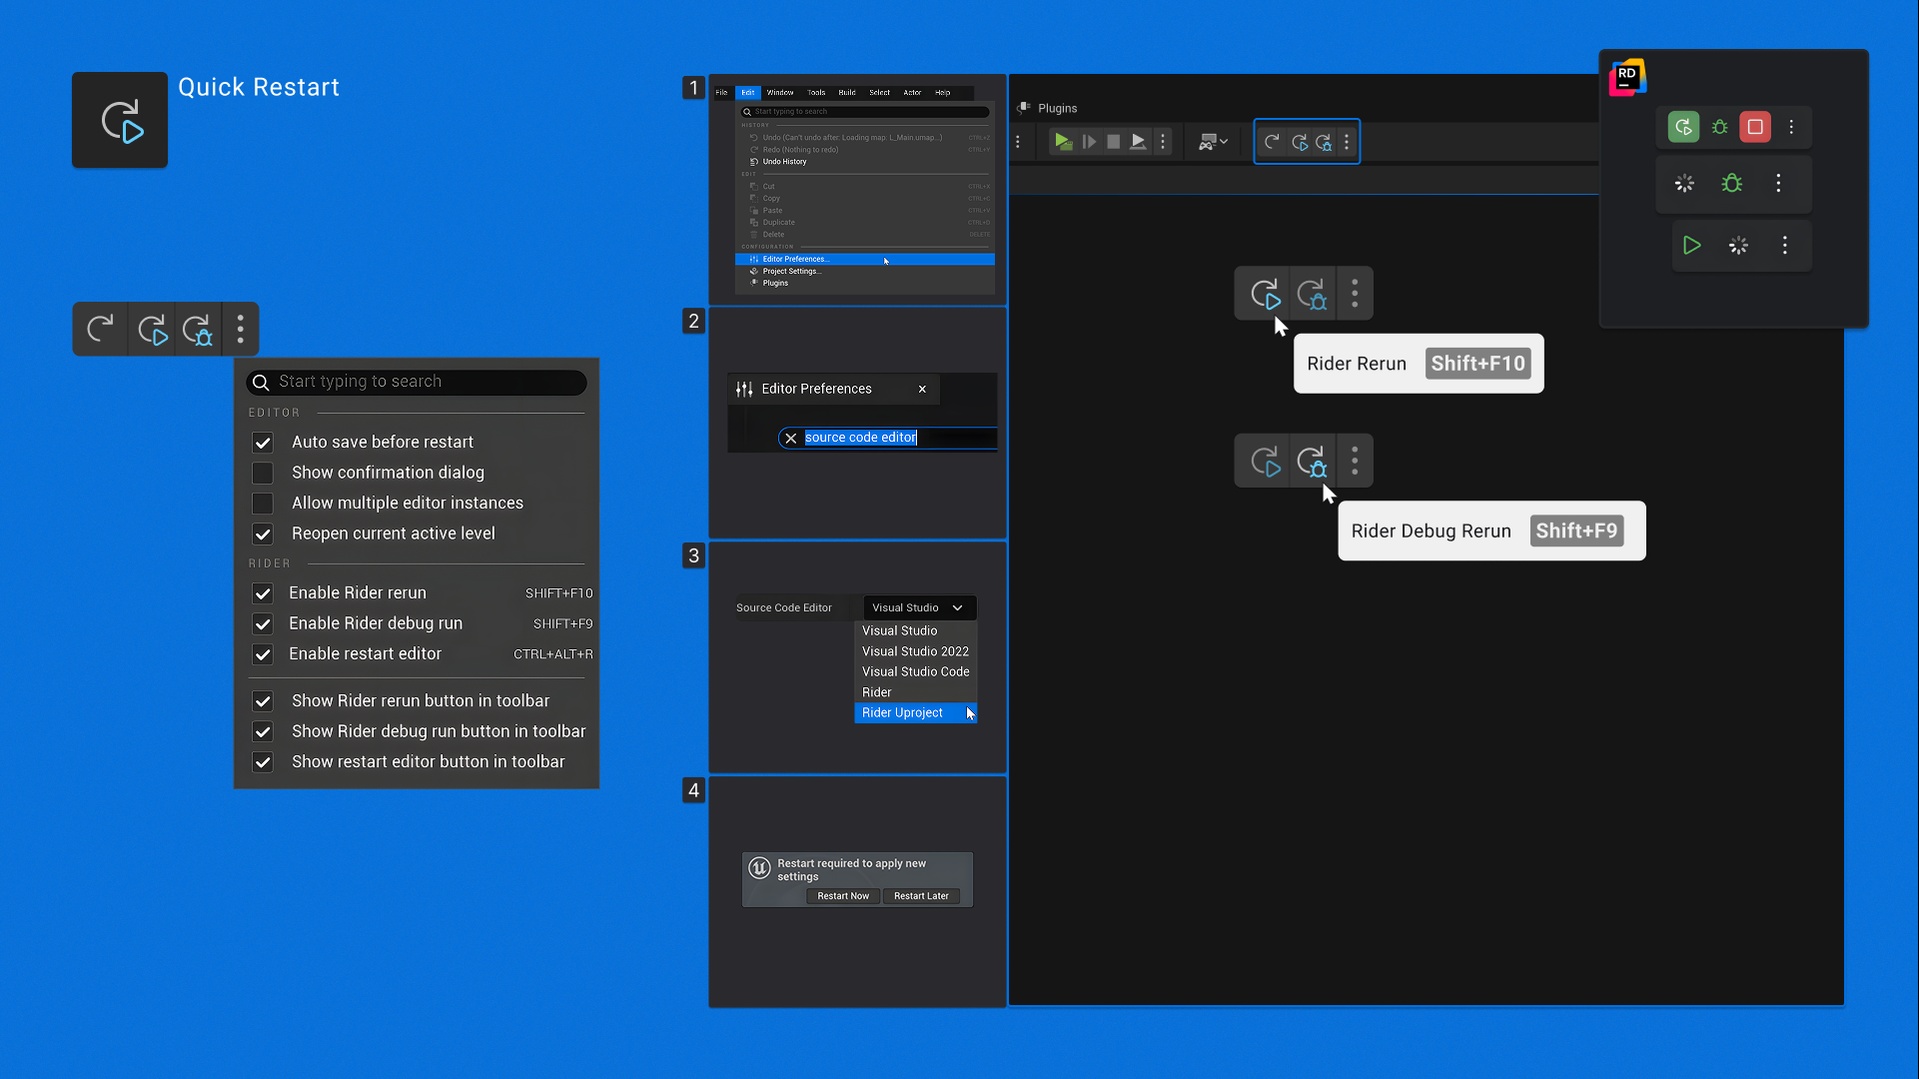Toggle Enable Rider rerun checkbox

pos(263,593)
